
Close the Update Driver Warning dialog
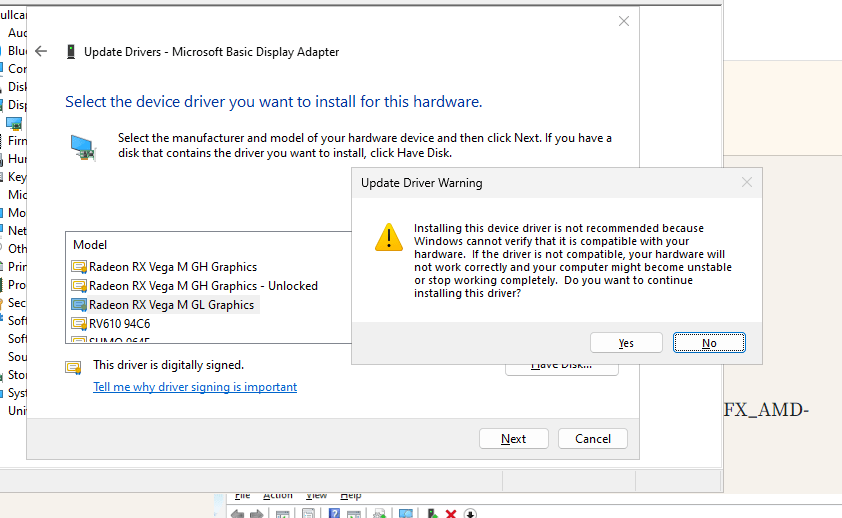pyautogui.click(x=746, y=183)
